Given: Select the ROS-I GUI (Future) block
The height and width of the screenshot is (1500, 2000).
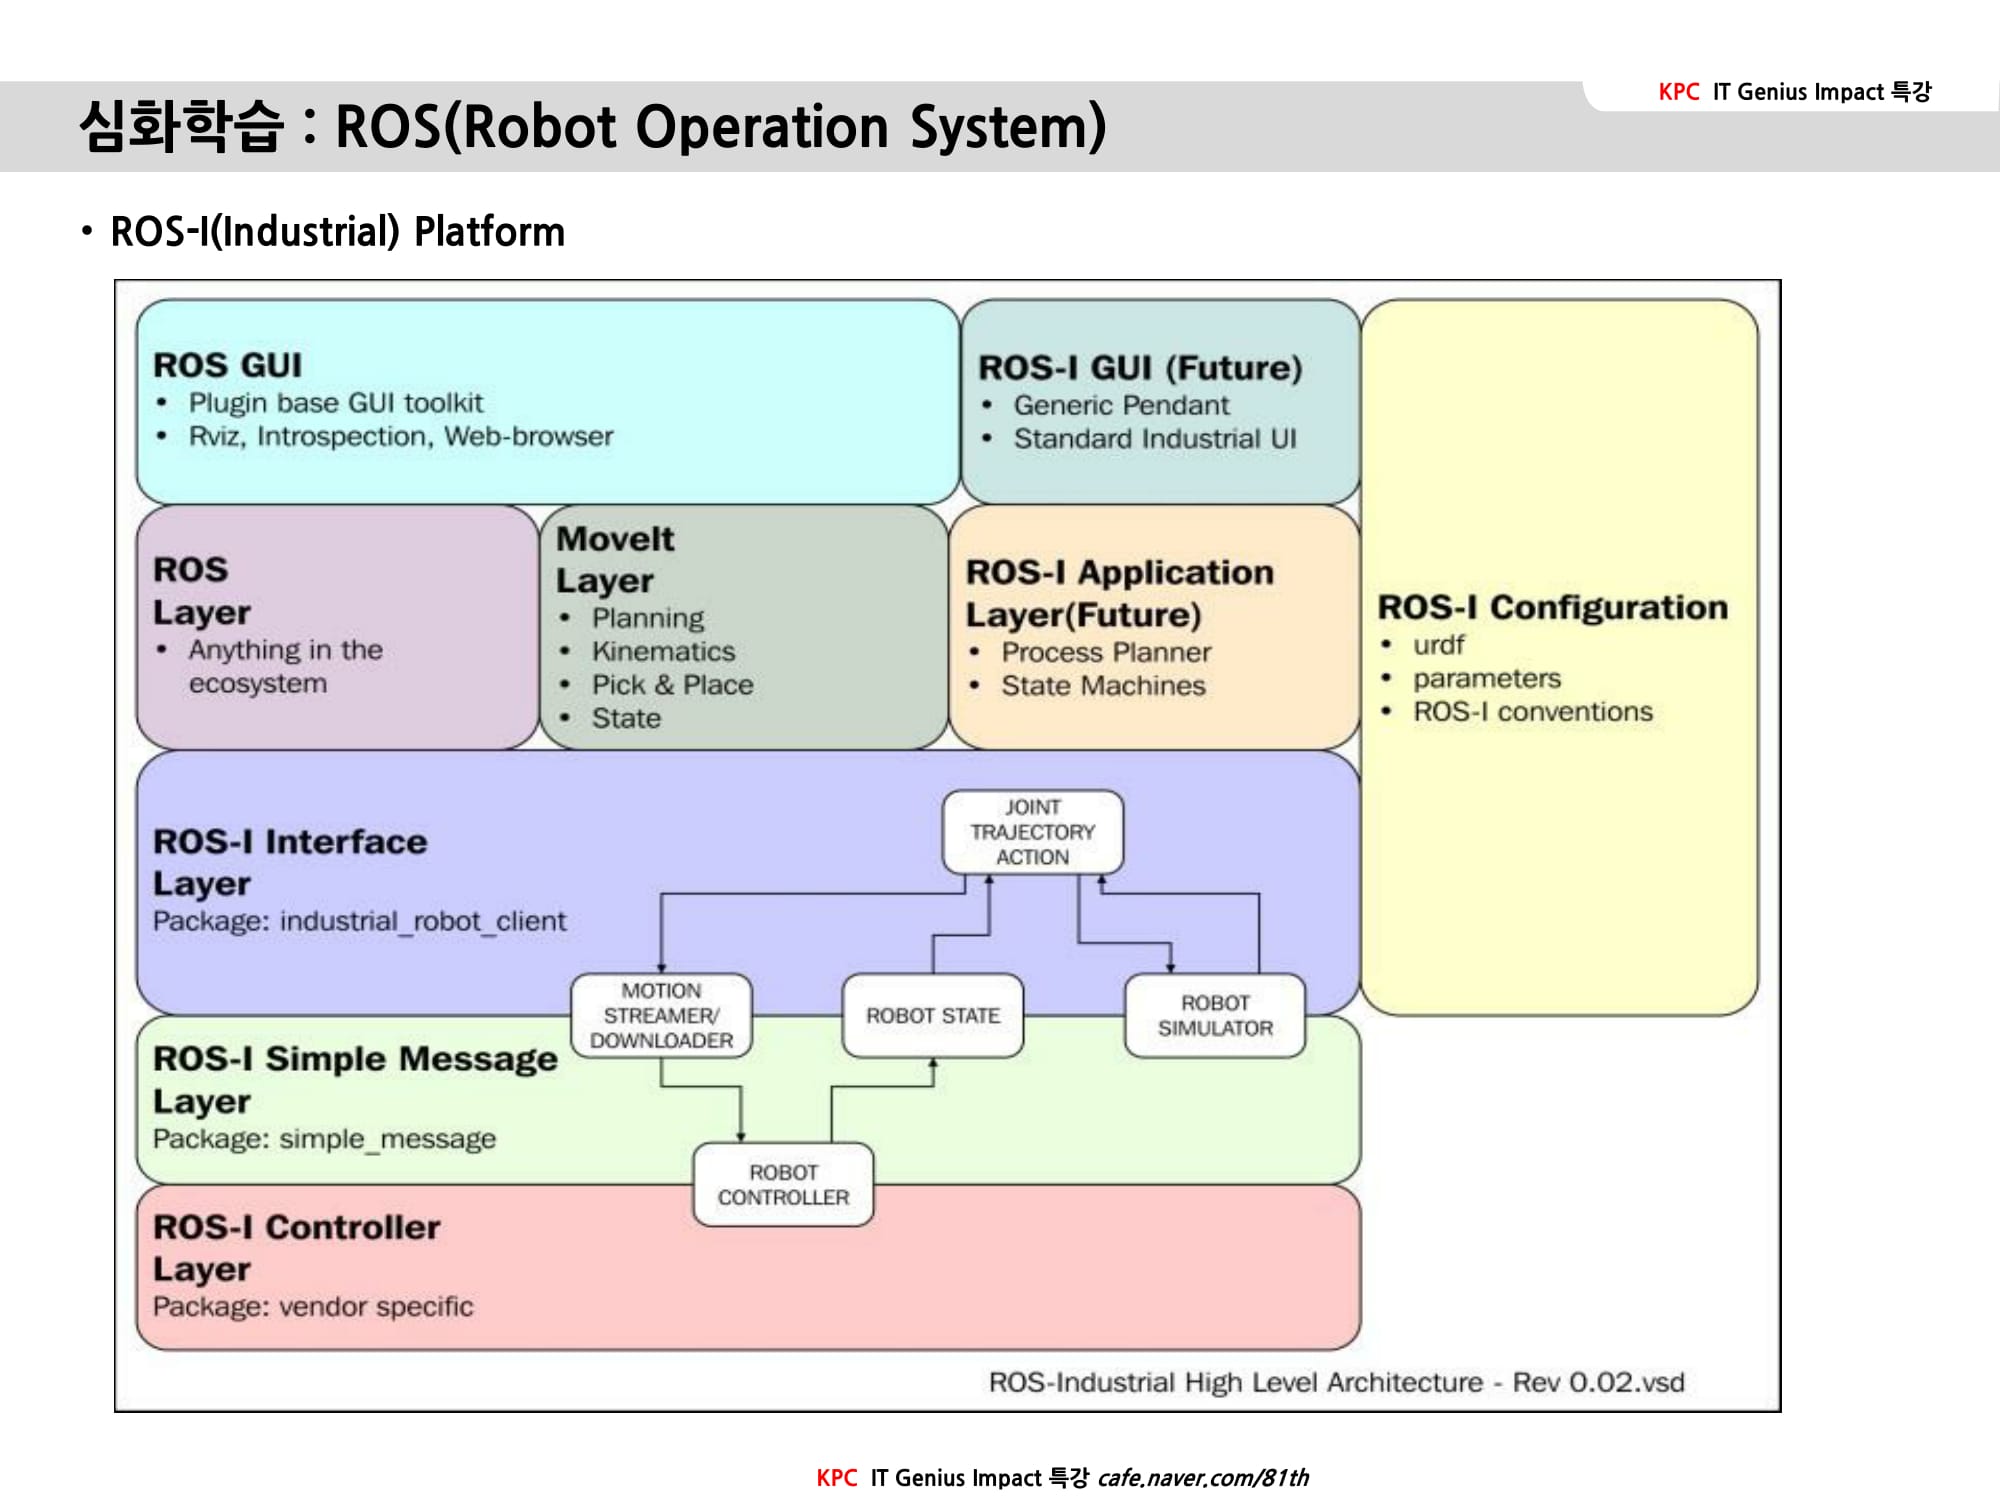Looking at the screenshot, I should coord(1160,401).
